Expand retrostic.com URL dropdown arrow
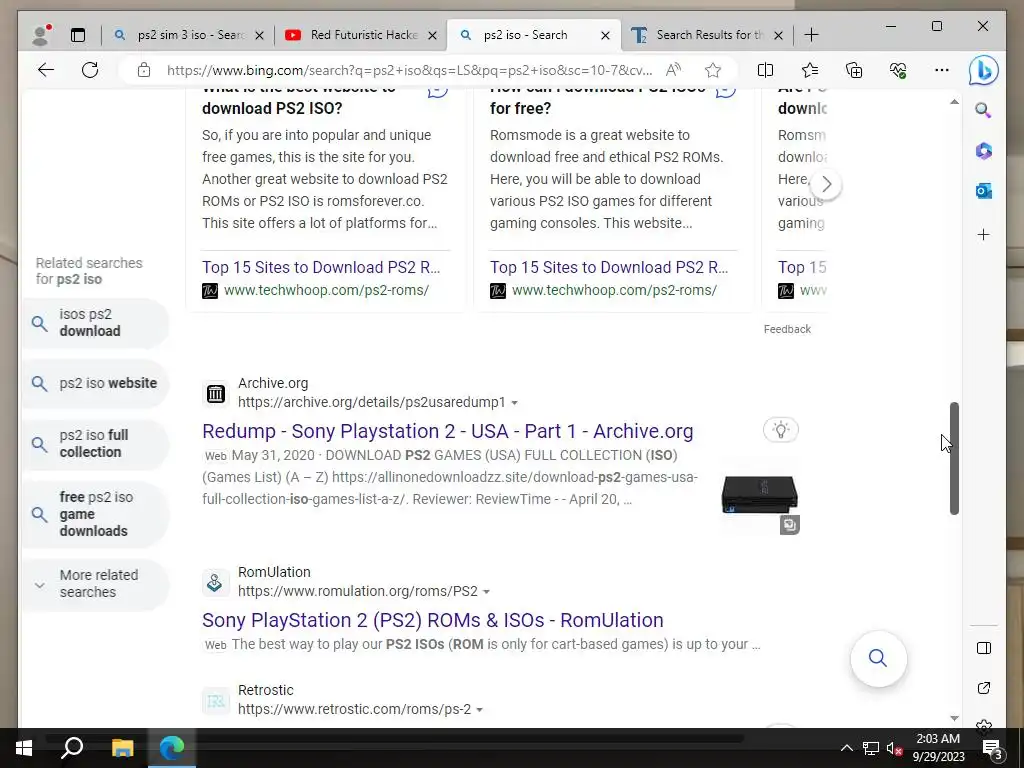Screen dimensions: 1024x768 [x=479, y=710]
